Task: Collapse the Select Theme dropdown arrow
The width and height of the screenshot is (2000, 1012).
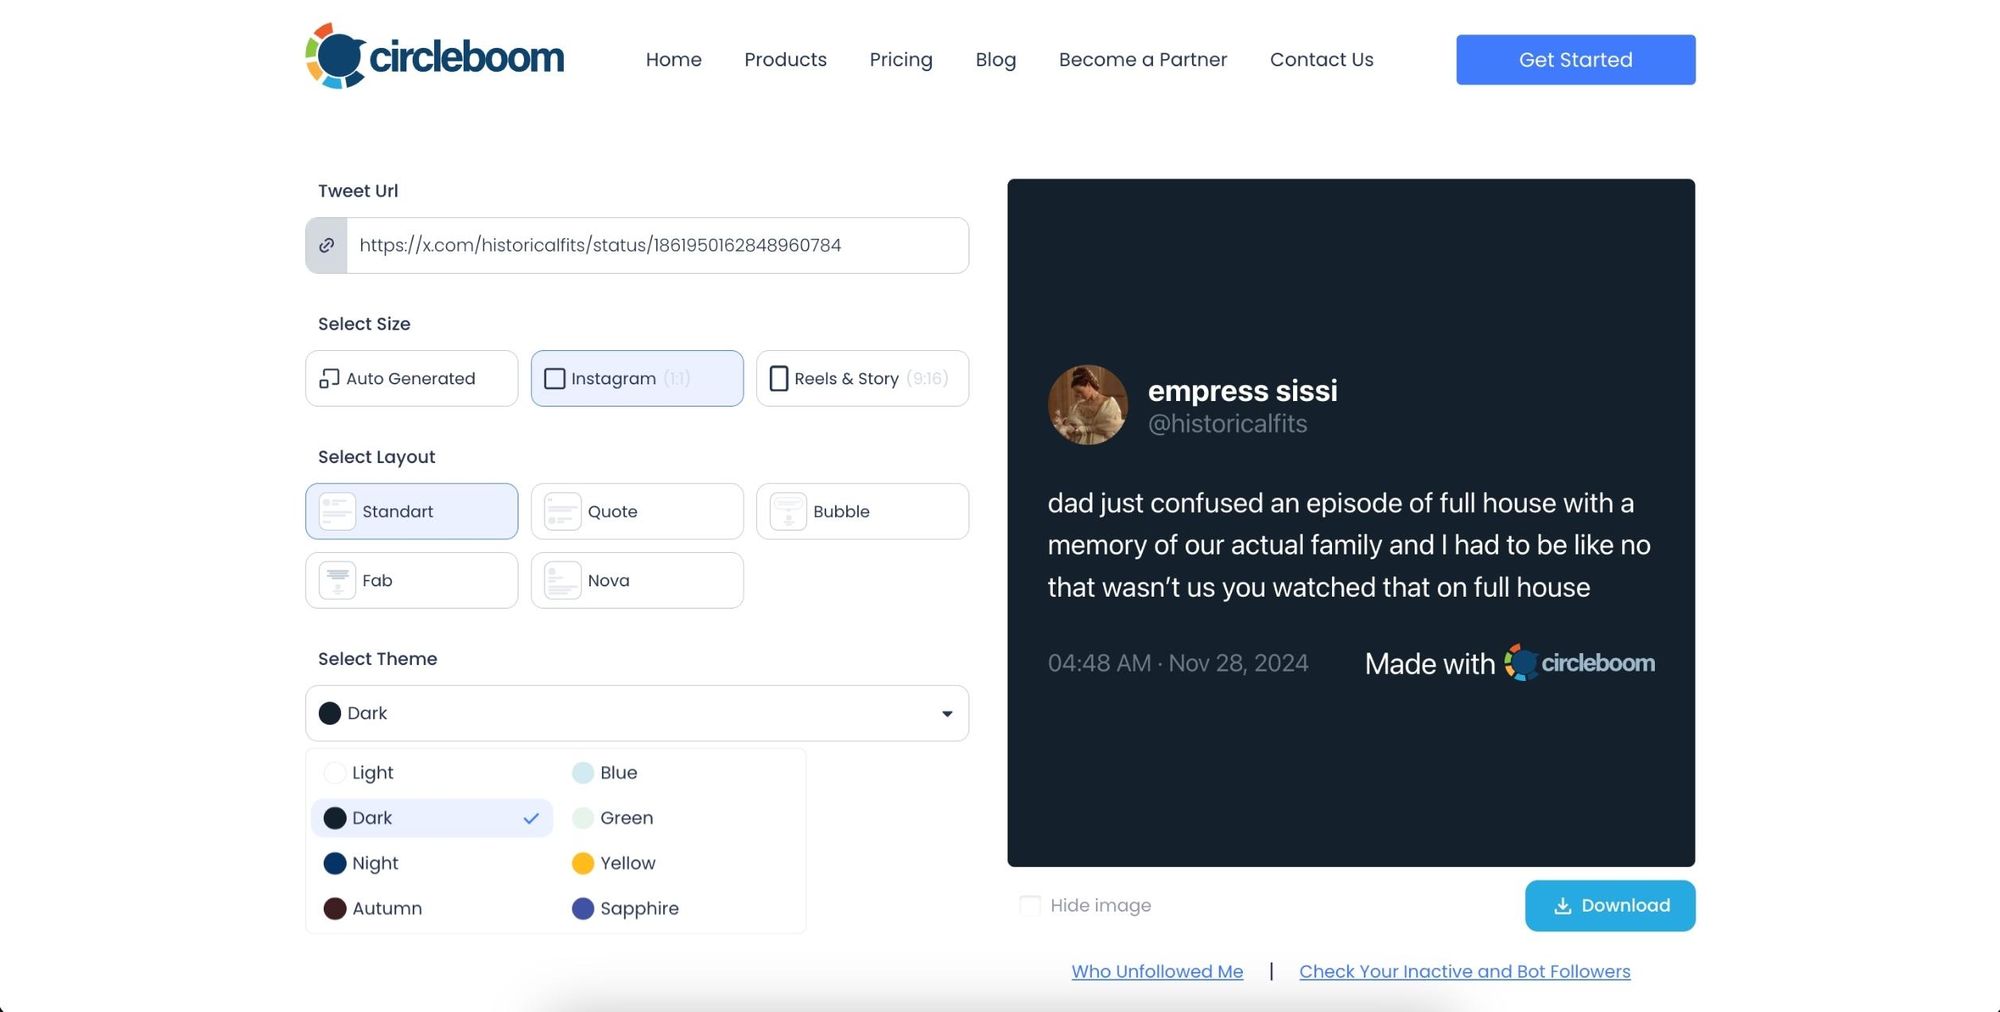Action: point(947,714)
